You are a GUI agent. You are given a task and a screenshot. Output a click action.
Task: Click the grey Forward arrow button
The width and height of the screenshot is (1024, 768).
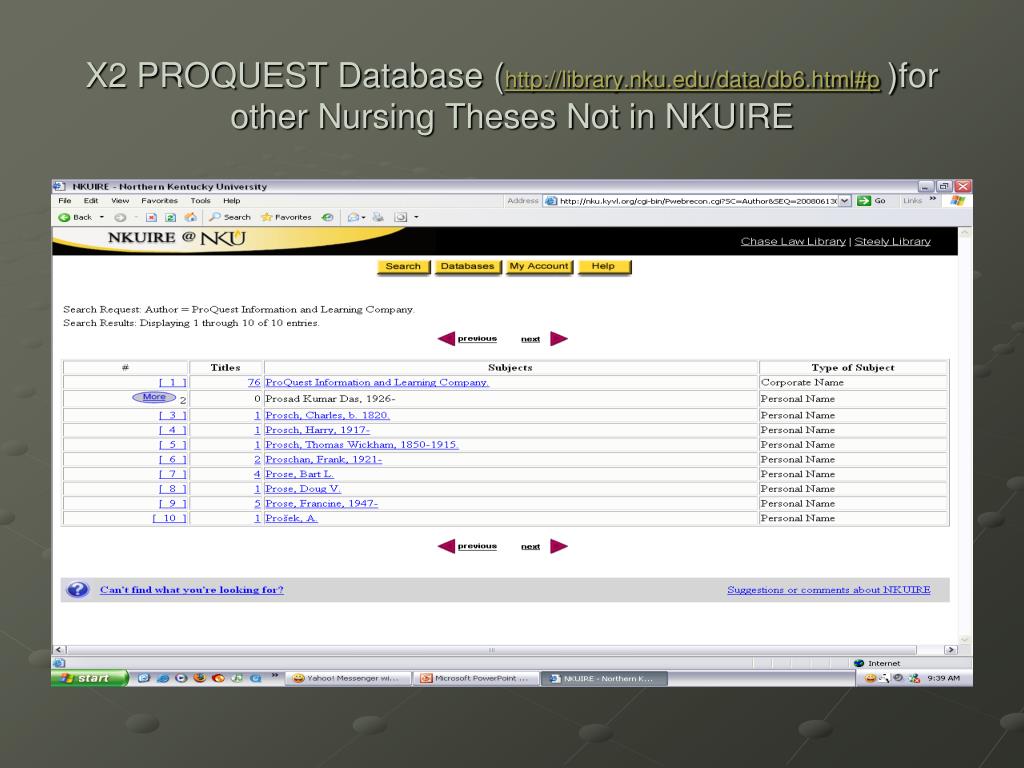tap(120, 217)
